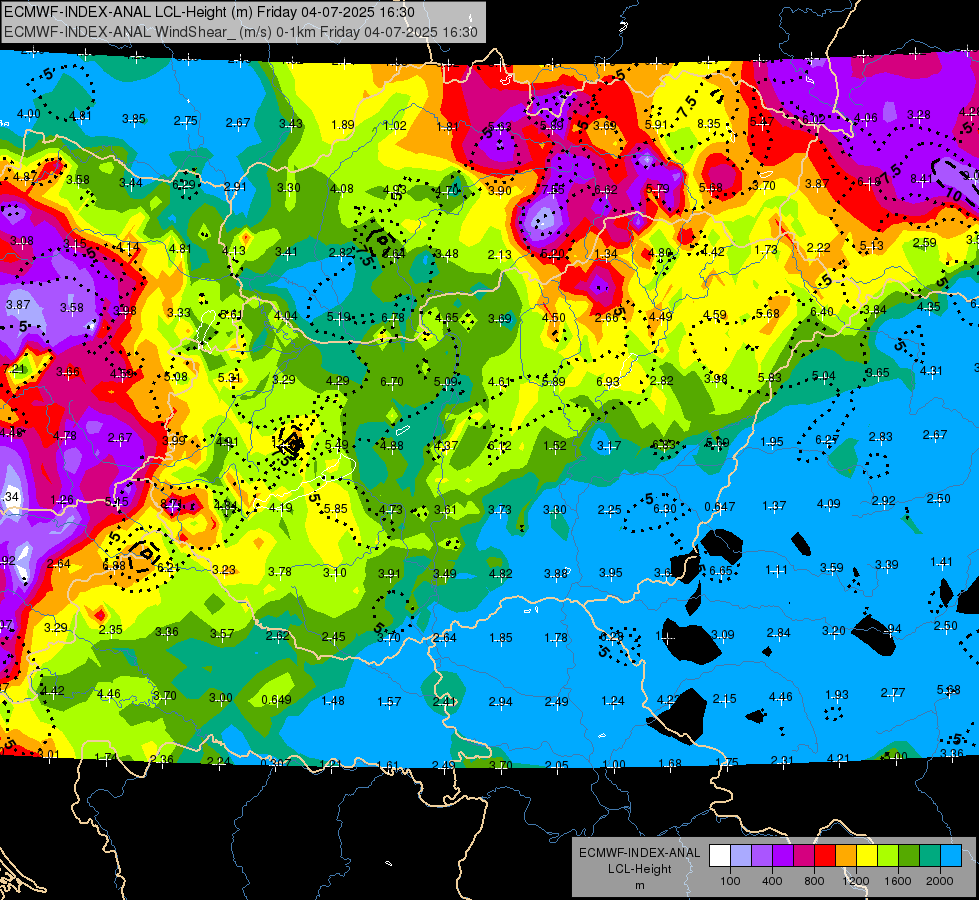The height and width of the screenshot is (900, 979).
Task: Click wind shear value 3.85
Action: [x=134, y=119]
